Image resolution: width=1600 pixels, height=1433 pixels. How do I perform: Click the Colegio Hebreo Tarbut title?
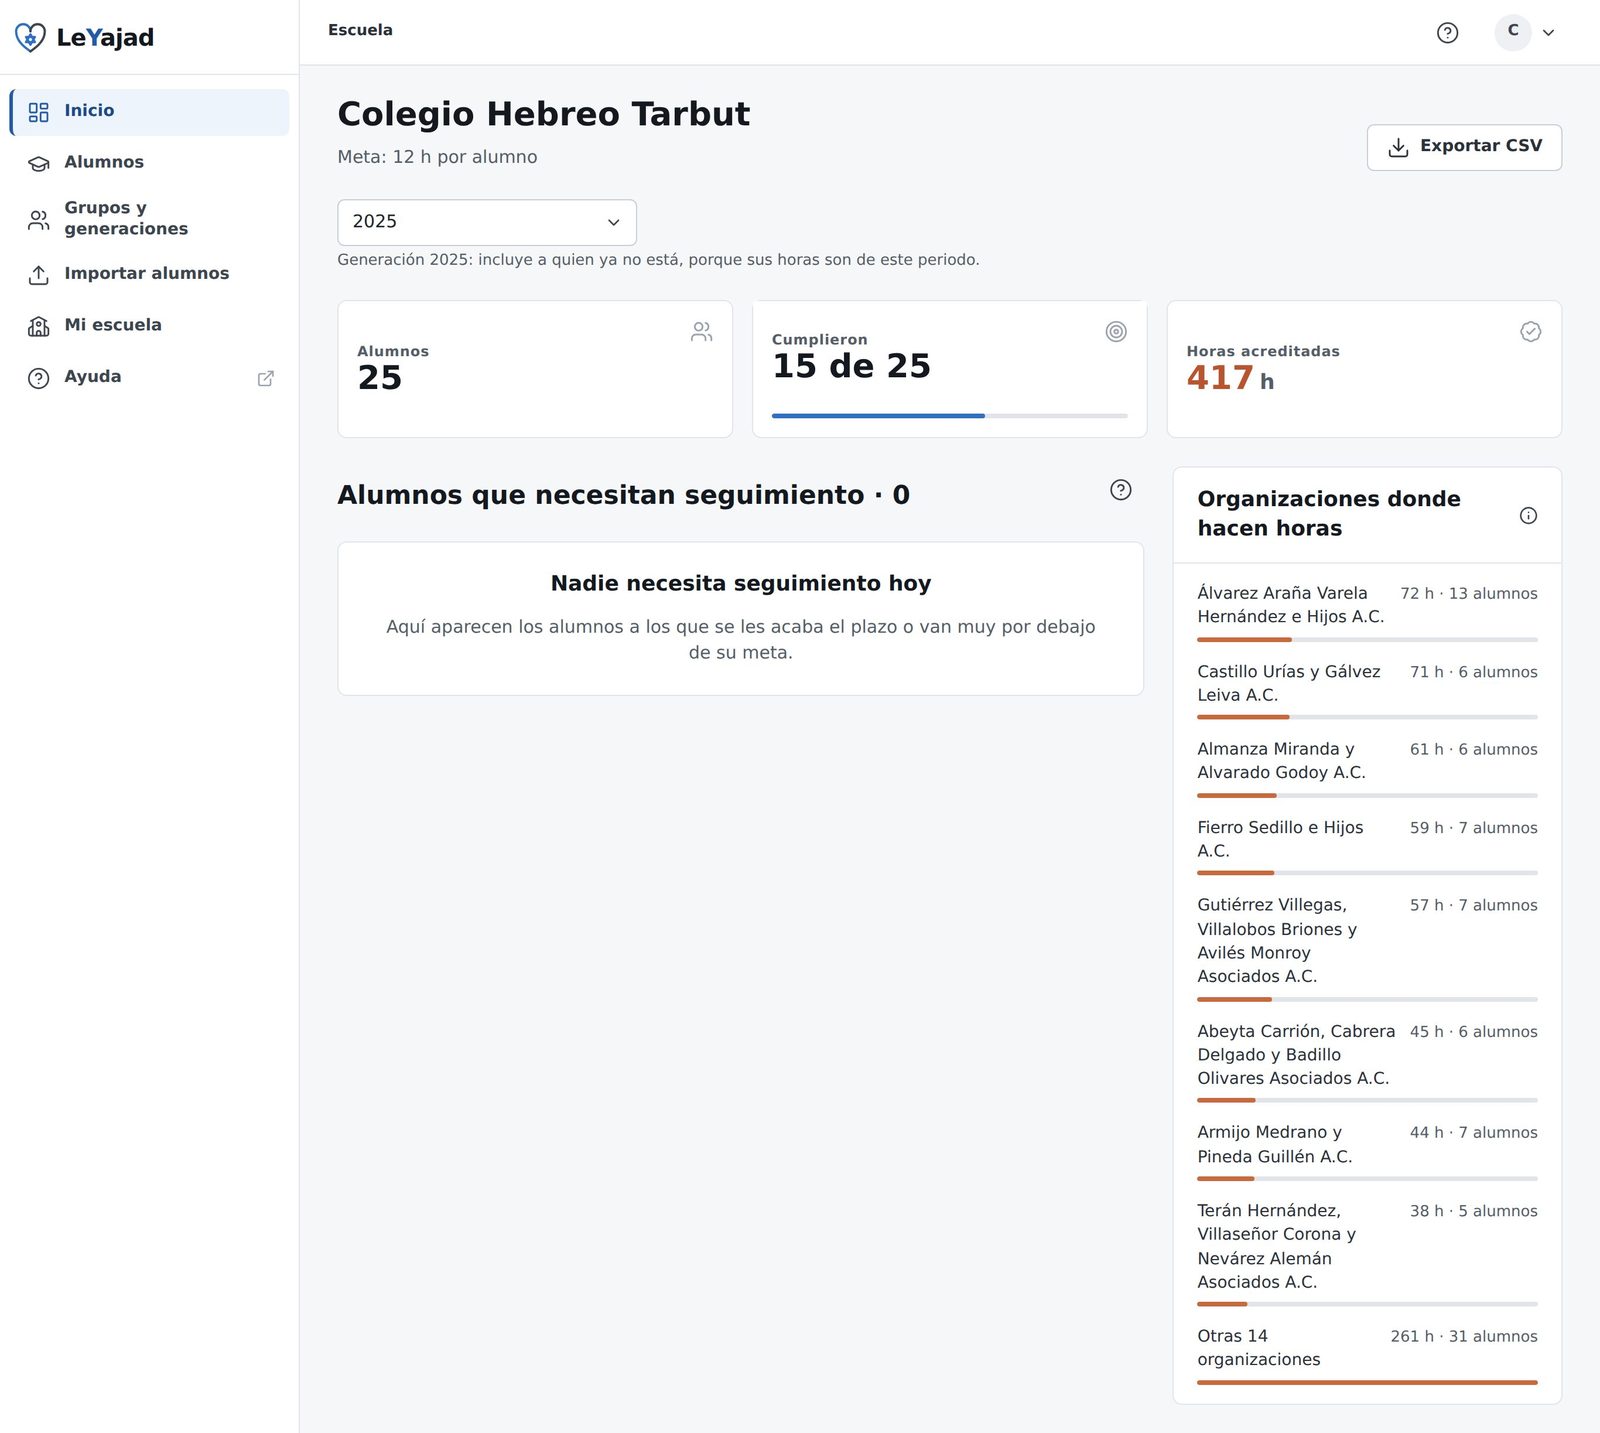[543, 114]
